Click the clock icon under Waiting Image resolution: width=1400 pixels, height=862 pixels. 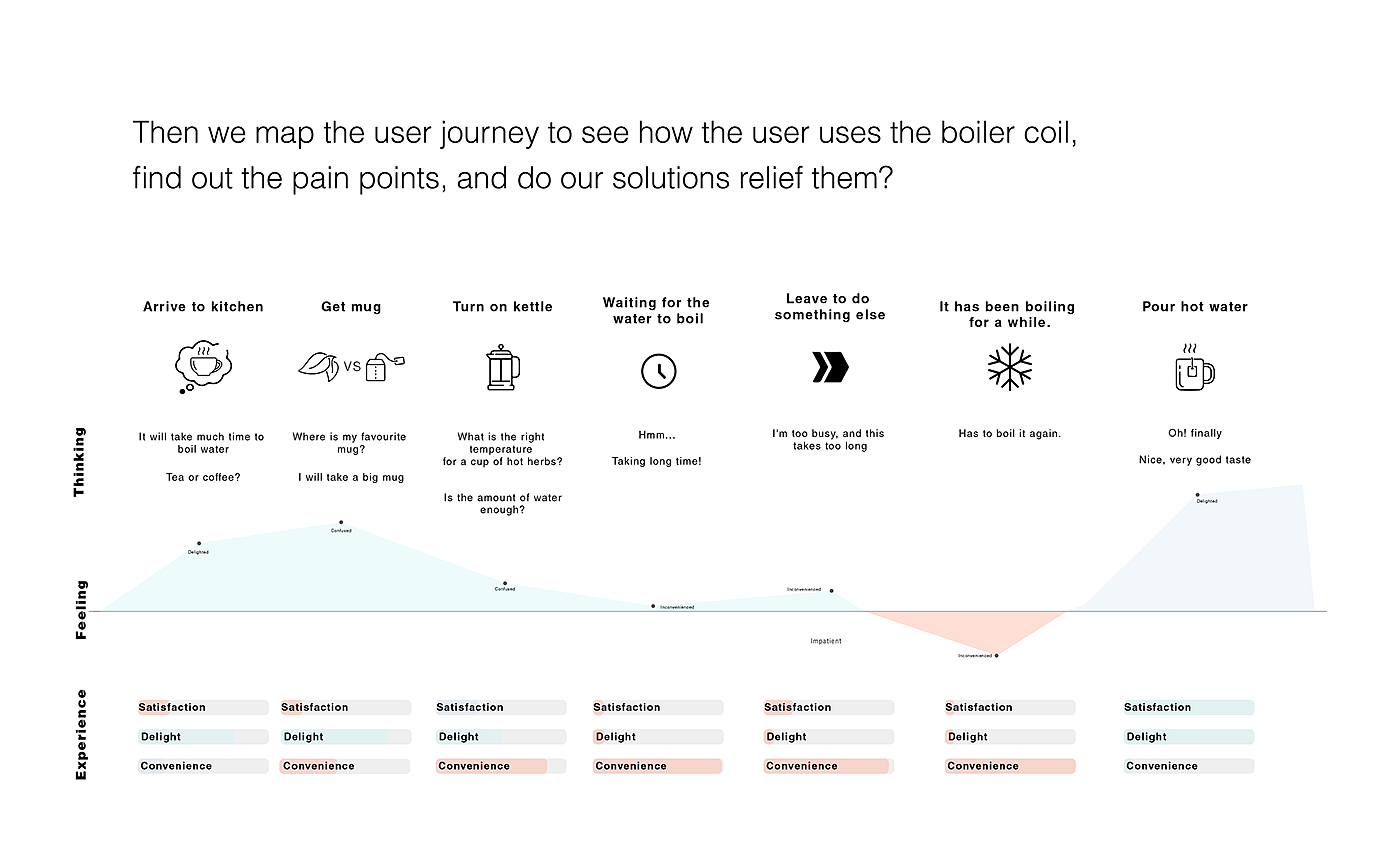point(658,371)
